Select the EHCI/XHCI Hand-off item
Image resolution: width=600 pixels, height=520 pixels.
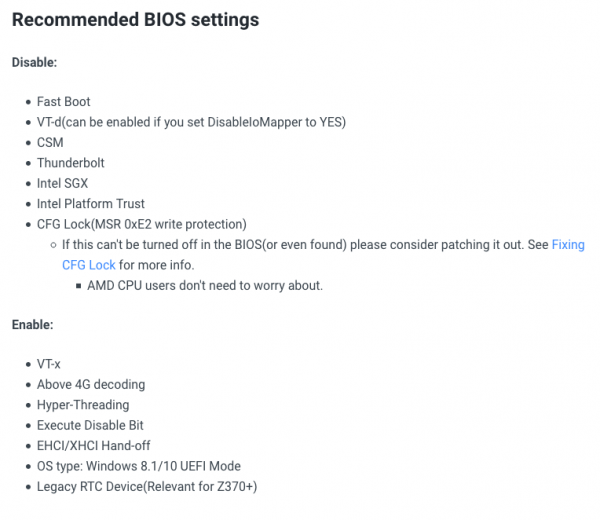click(94, 446)
